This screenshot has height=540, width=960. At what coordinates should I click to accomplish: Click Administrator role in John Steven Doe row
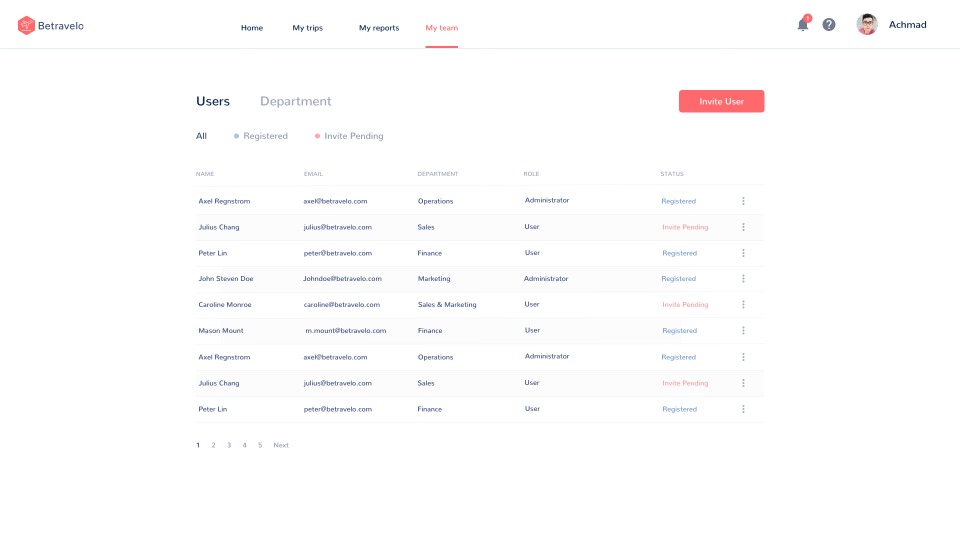point(546,279)
